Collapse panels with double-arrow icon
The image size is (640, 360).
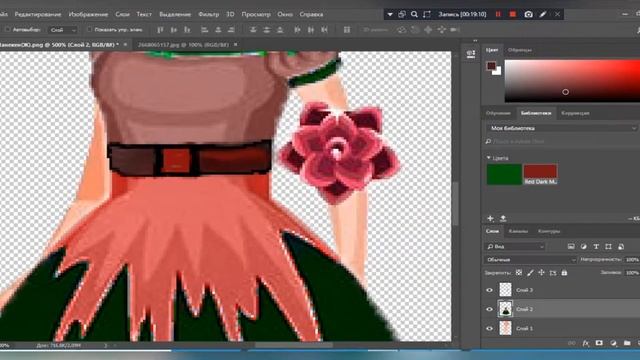[x=475, y=41]
